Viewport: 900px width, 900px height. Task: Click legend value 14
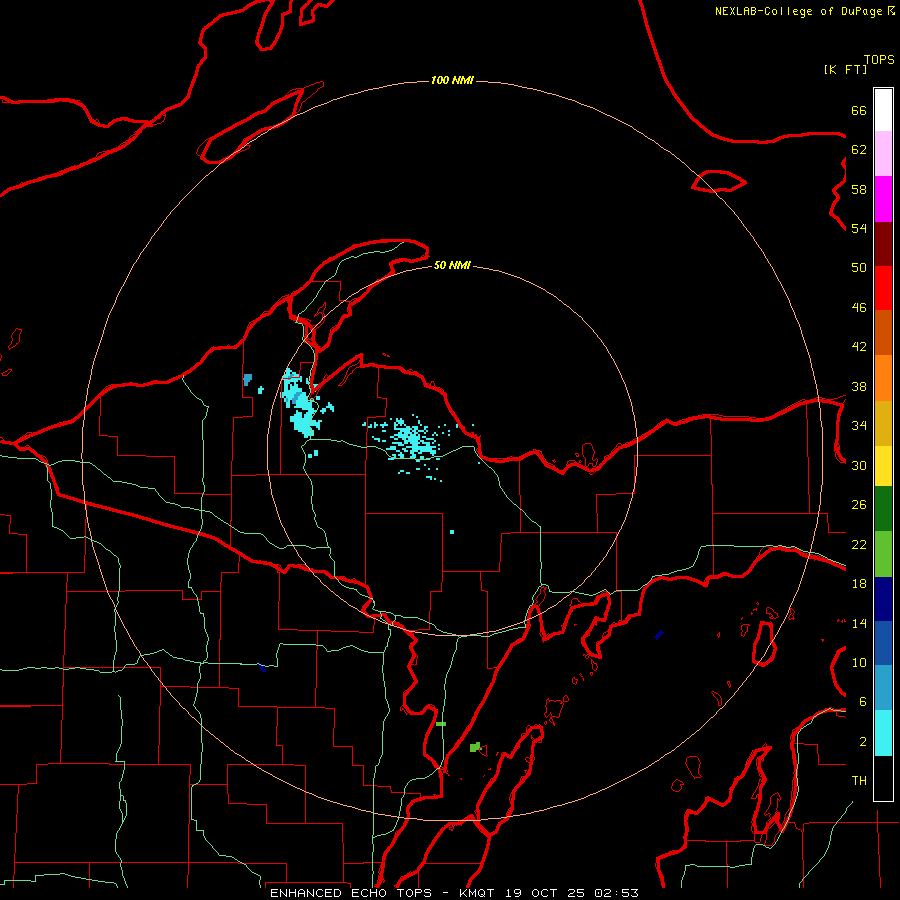pos(859,623)
